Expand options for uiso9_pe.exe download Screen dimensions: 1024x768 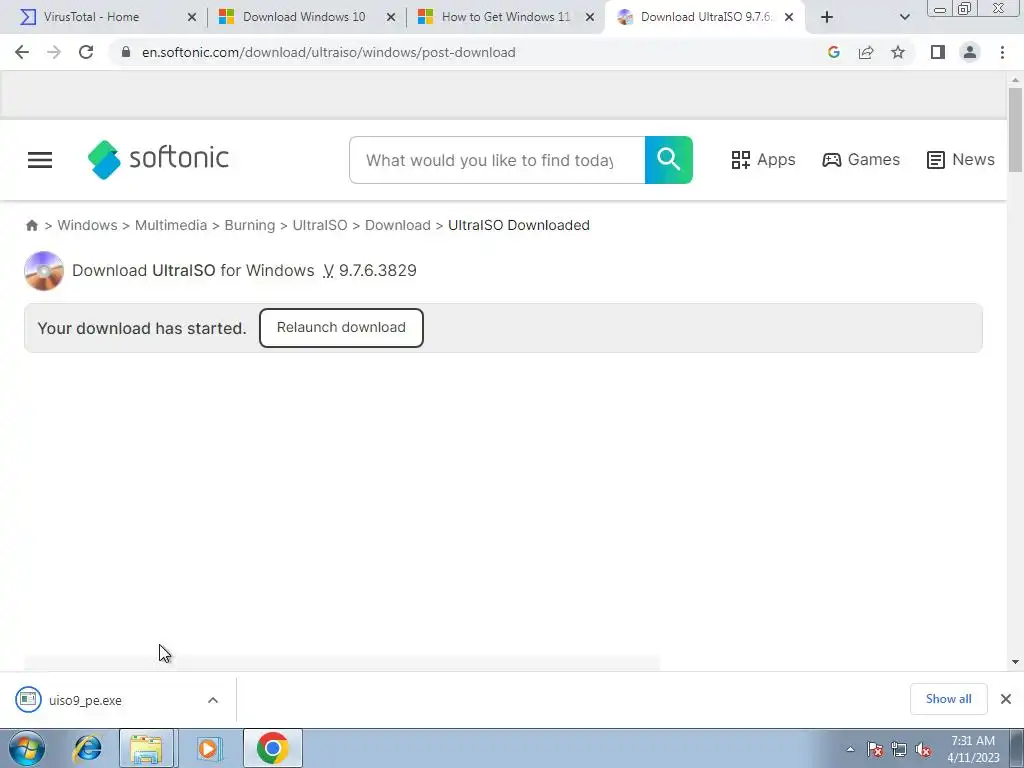coord(213,700)
